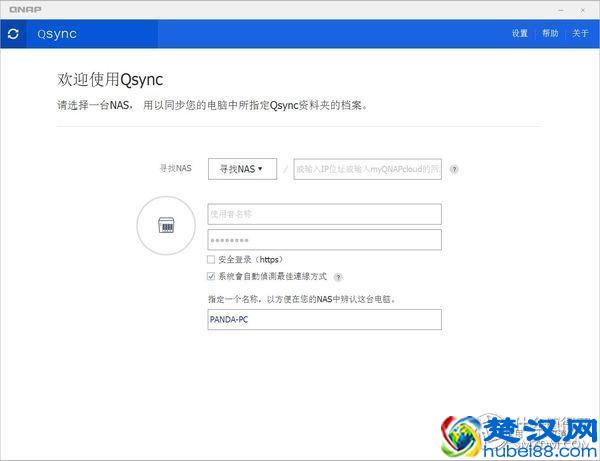
Task: Uncheck the 系統會自動偵測最佳連線方式 checkbox
Action: coord(211,276)
